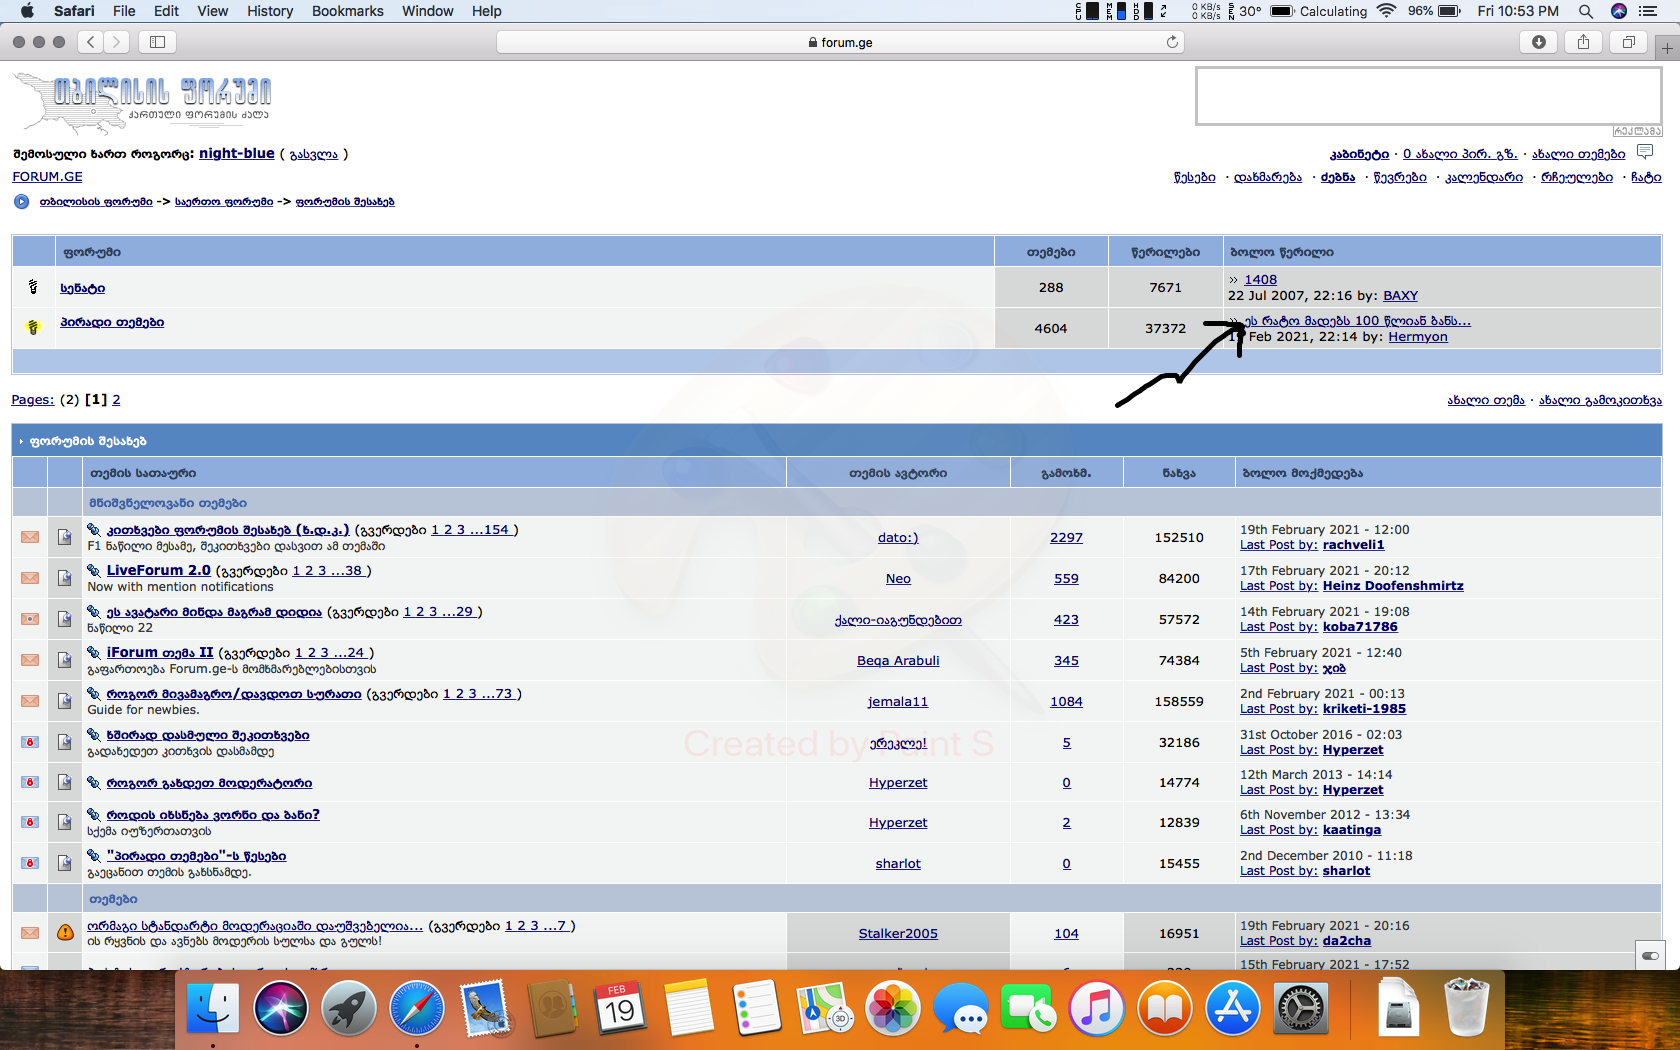Click the locked topic icon beside როგორ გახდეთ მოდერატორი
Screen dimensions: 1680x1050
pos(29,782)
